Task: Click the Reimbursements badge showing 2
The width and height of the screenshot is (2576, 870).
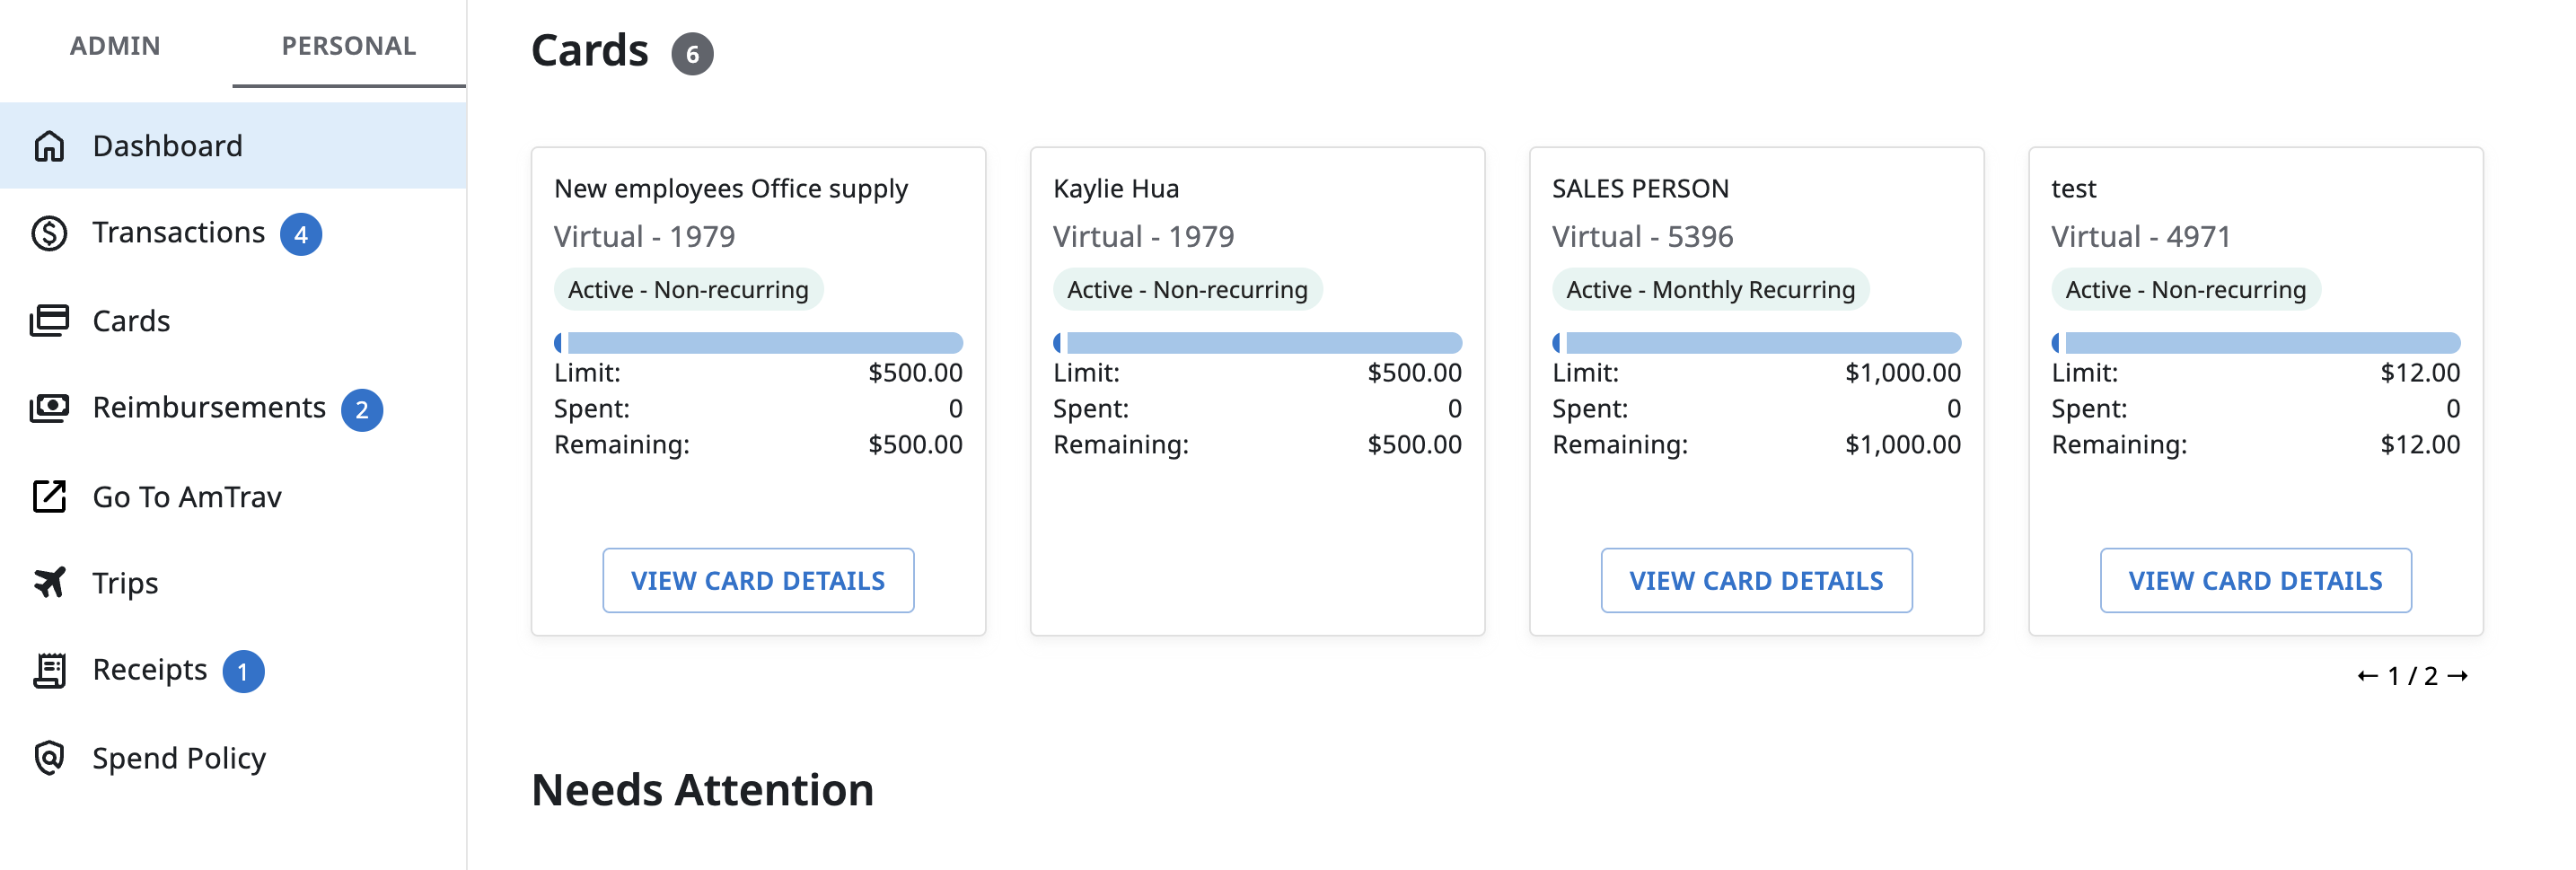Action: [362, 410]
